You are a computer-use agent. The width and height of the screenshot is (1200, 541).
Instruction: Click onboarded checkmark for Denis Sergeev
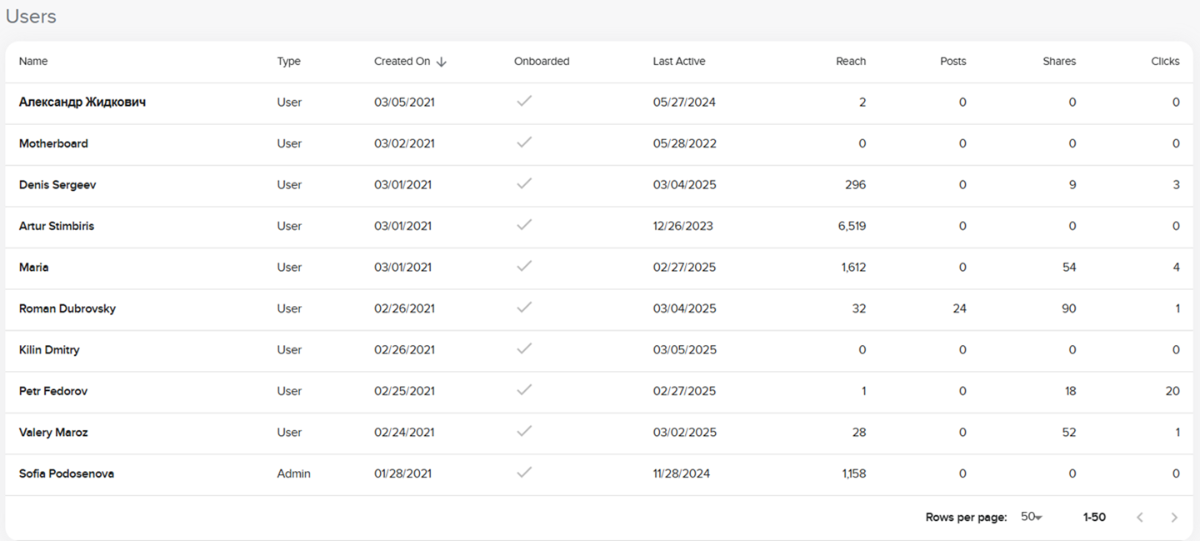click(x=524, y=184)
